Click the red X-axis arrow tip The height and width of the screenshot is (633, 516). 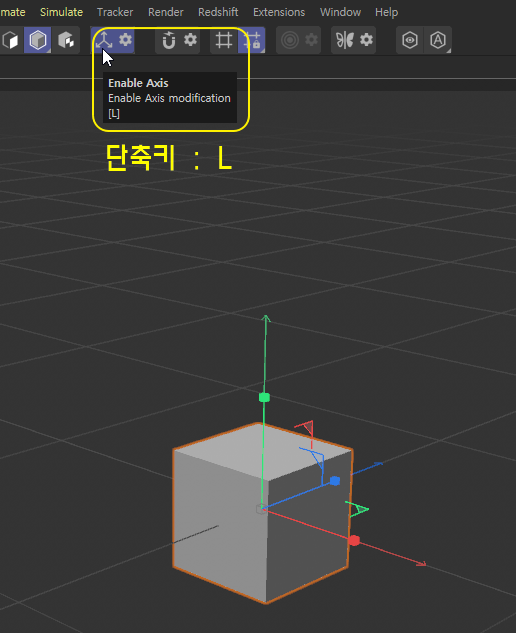click(x=422, y=563)
